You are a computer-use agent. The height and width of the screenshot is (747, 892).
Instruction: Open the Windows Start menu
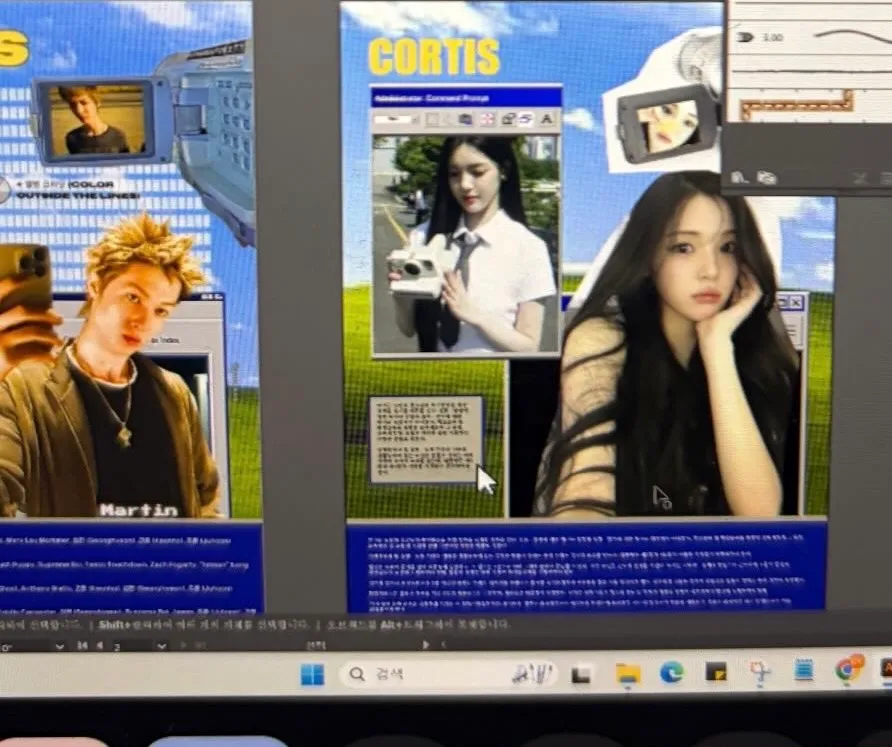point(312,675)
